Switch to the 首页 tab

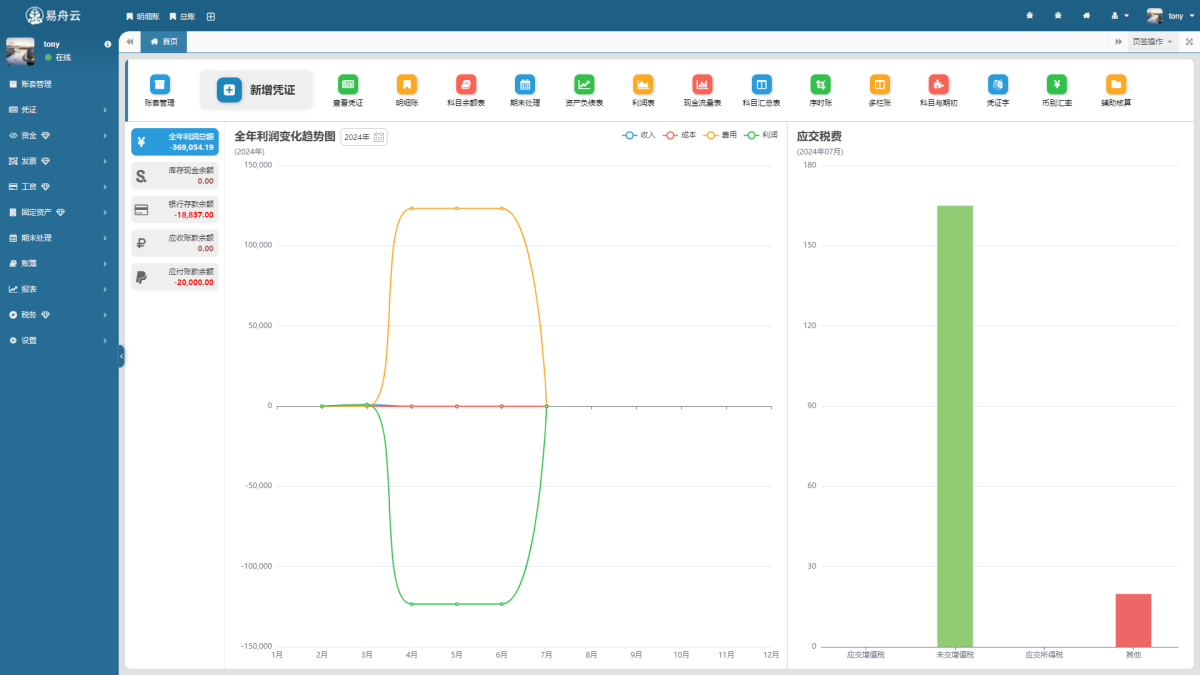(164, 41)
